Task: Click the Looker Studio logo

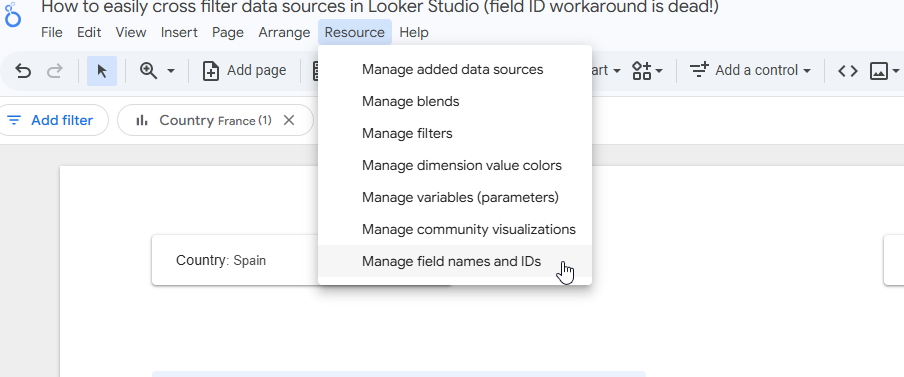Action: (12, 15)
